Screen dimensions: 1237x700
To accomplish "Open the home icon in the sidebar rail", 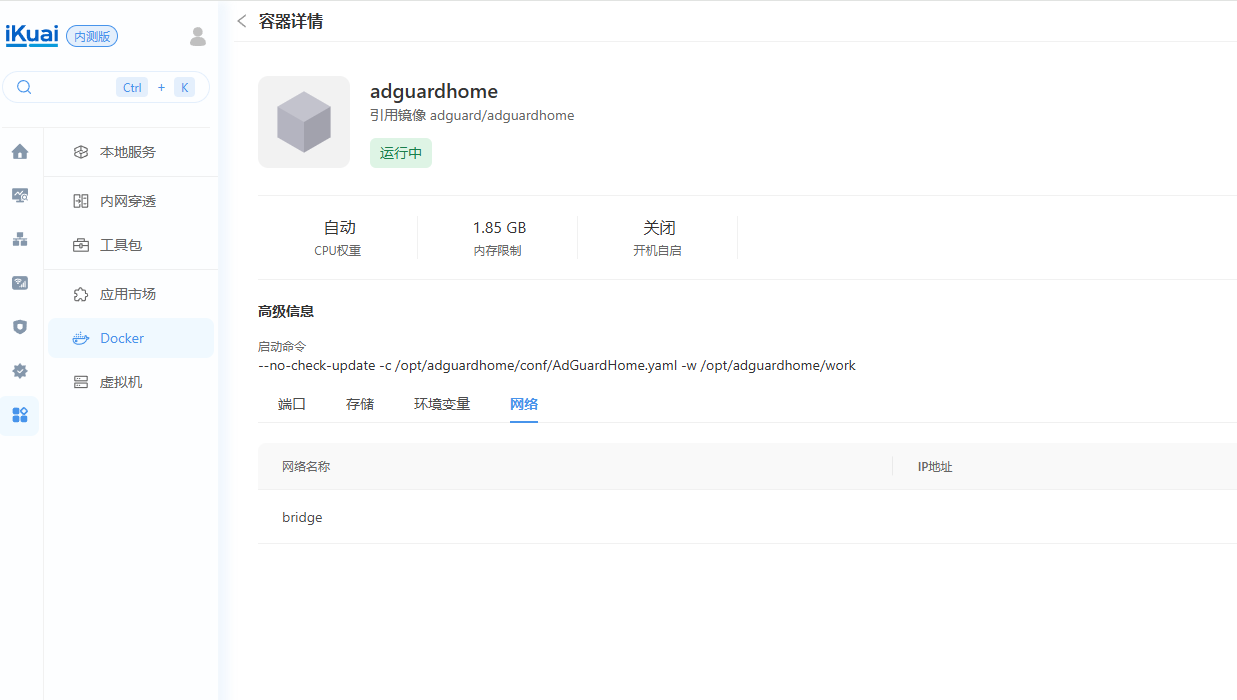I will point(20,152).
